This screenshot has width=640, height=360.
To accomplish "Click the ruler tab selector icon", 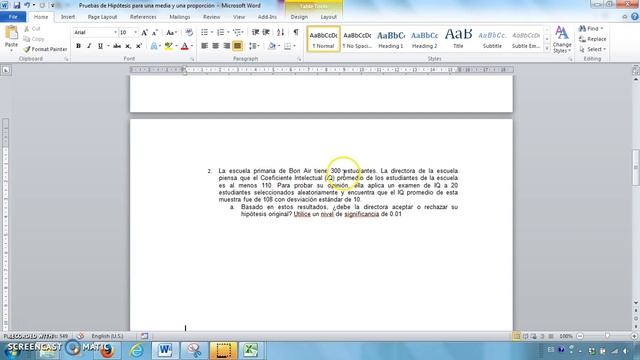I will point(6,70).
